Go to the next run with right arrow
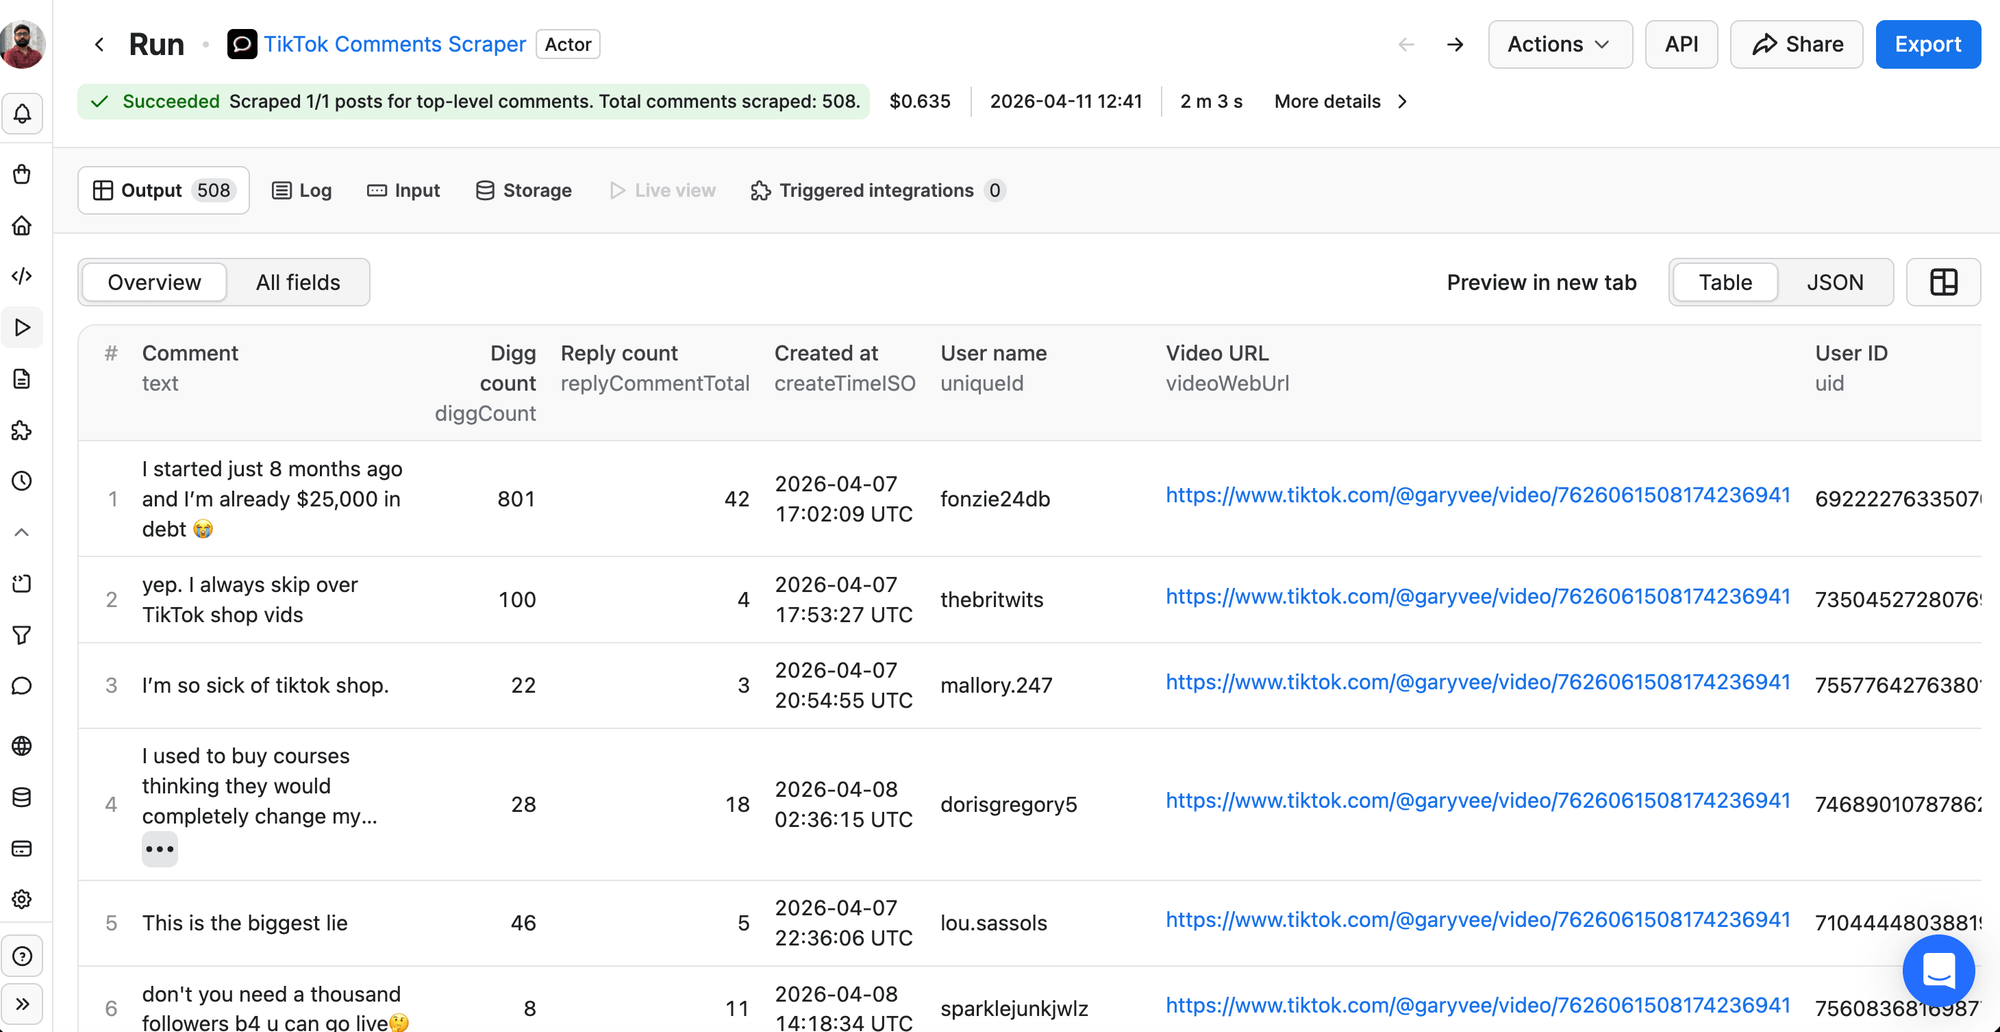Viewport: 2000px width, 1032px height. [x=1455, y=44]
